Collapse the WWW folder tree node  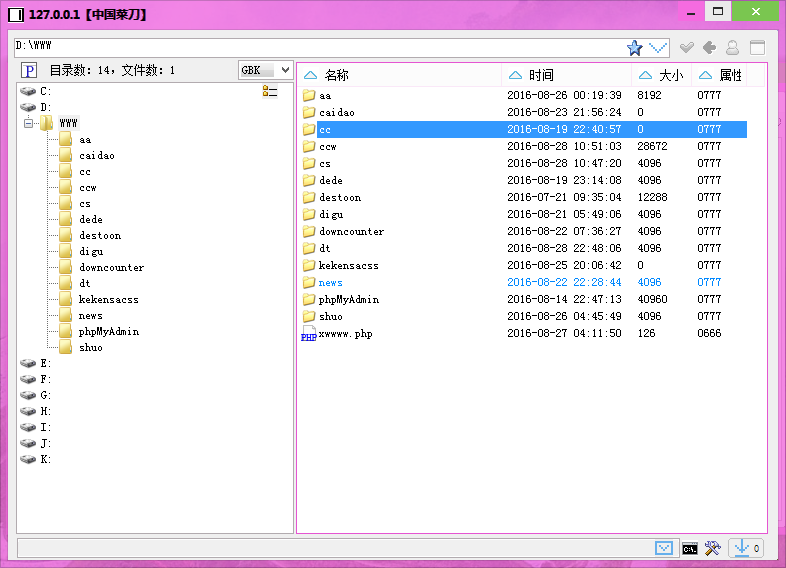(29, 123)
